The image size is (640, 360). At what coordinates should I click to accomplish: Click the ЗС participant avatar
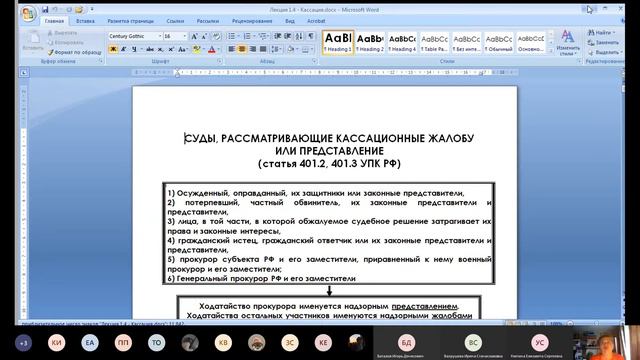point(290,342)
